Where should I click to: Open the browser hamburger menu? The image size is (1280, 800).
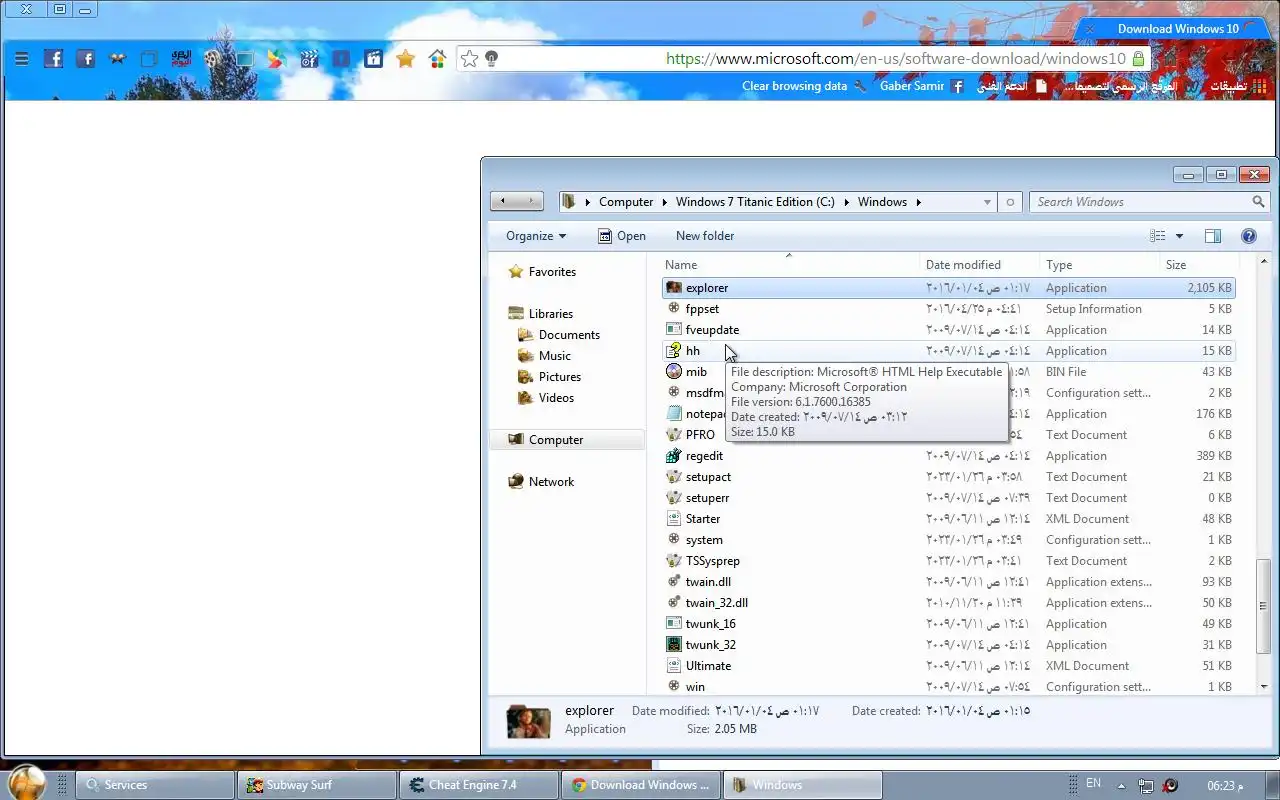[x=21, y=59]
